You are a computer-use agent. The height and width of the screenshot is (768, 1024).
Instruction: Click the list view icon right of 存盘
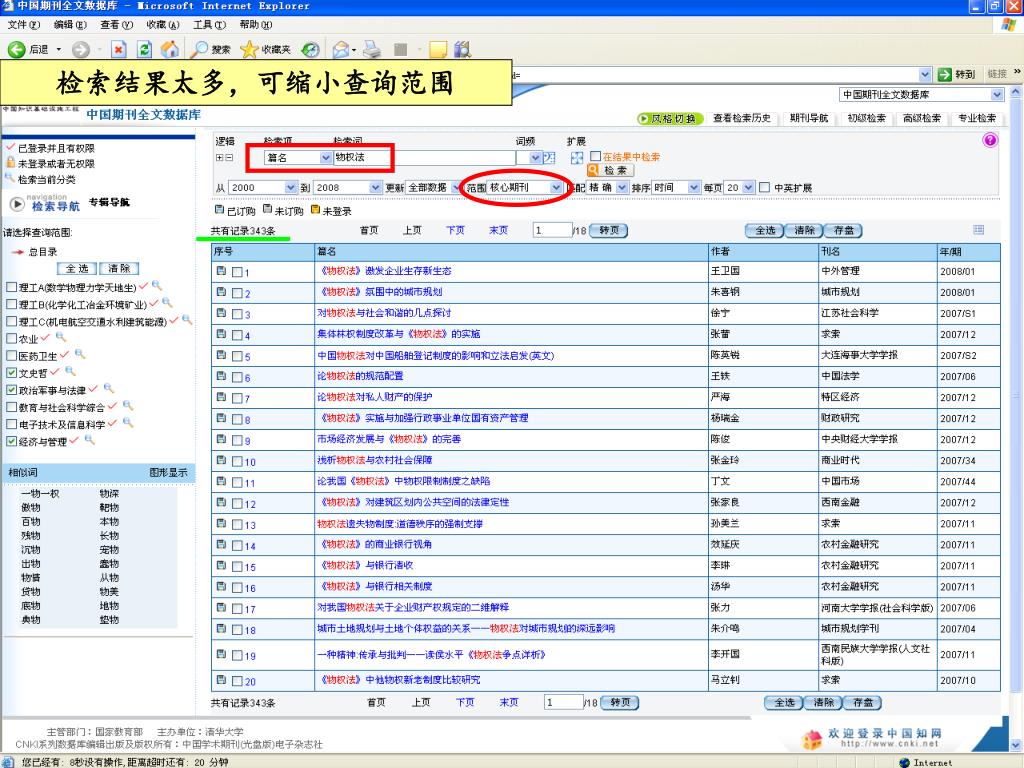point(978,229)
